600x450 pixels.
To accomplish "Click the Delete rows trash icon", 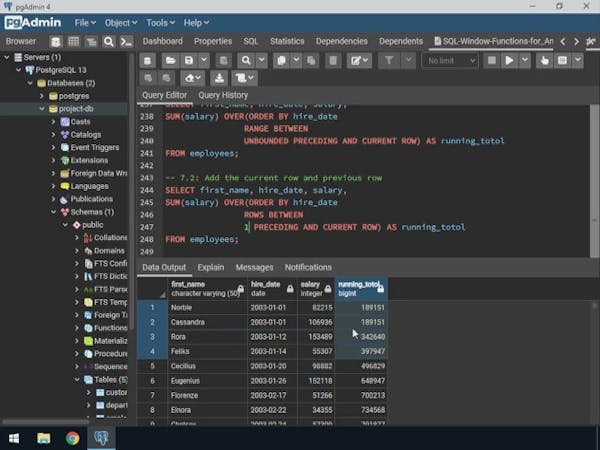I will 333,60.
